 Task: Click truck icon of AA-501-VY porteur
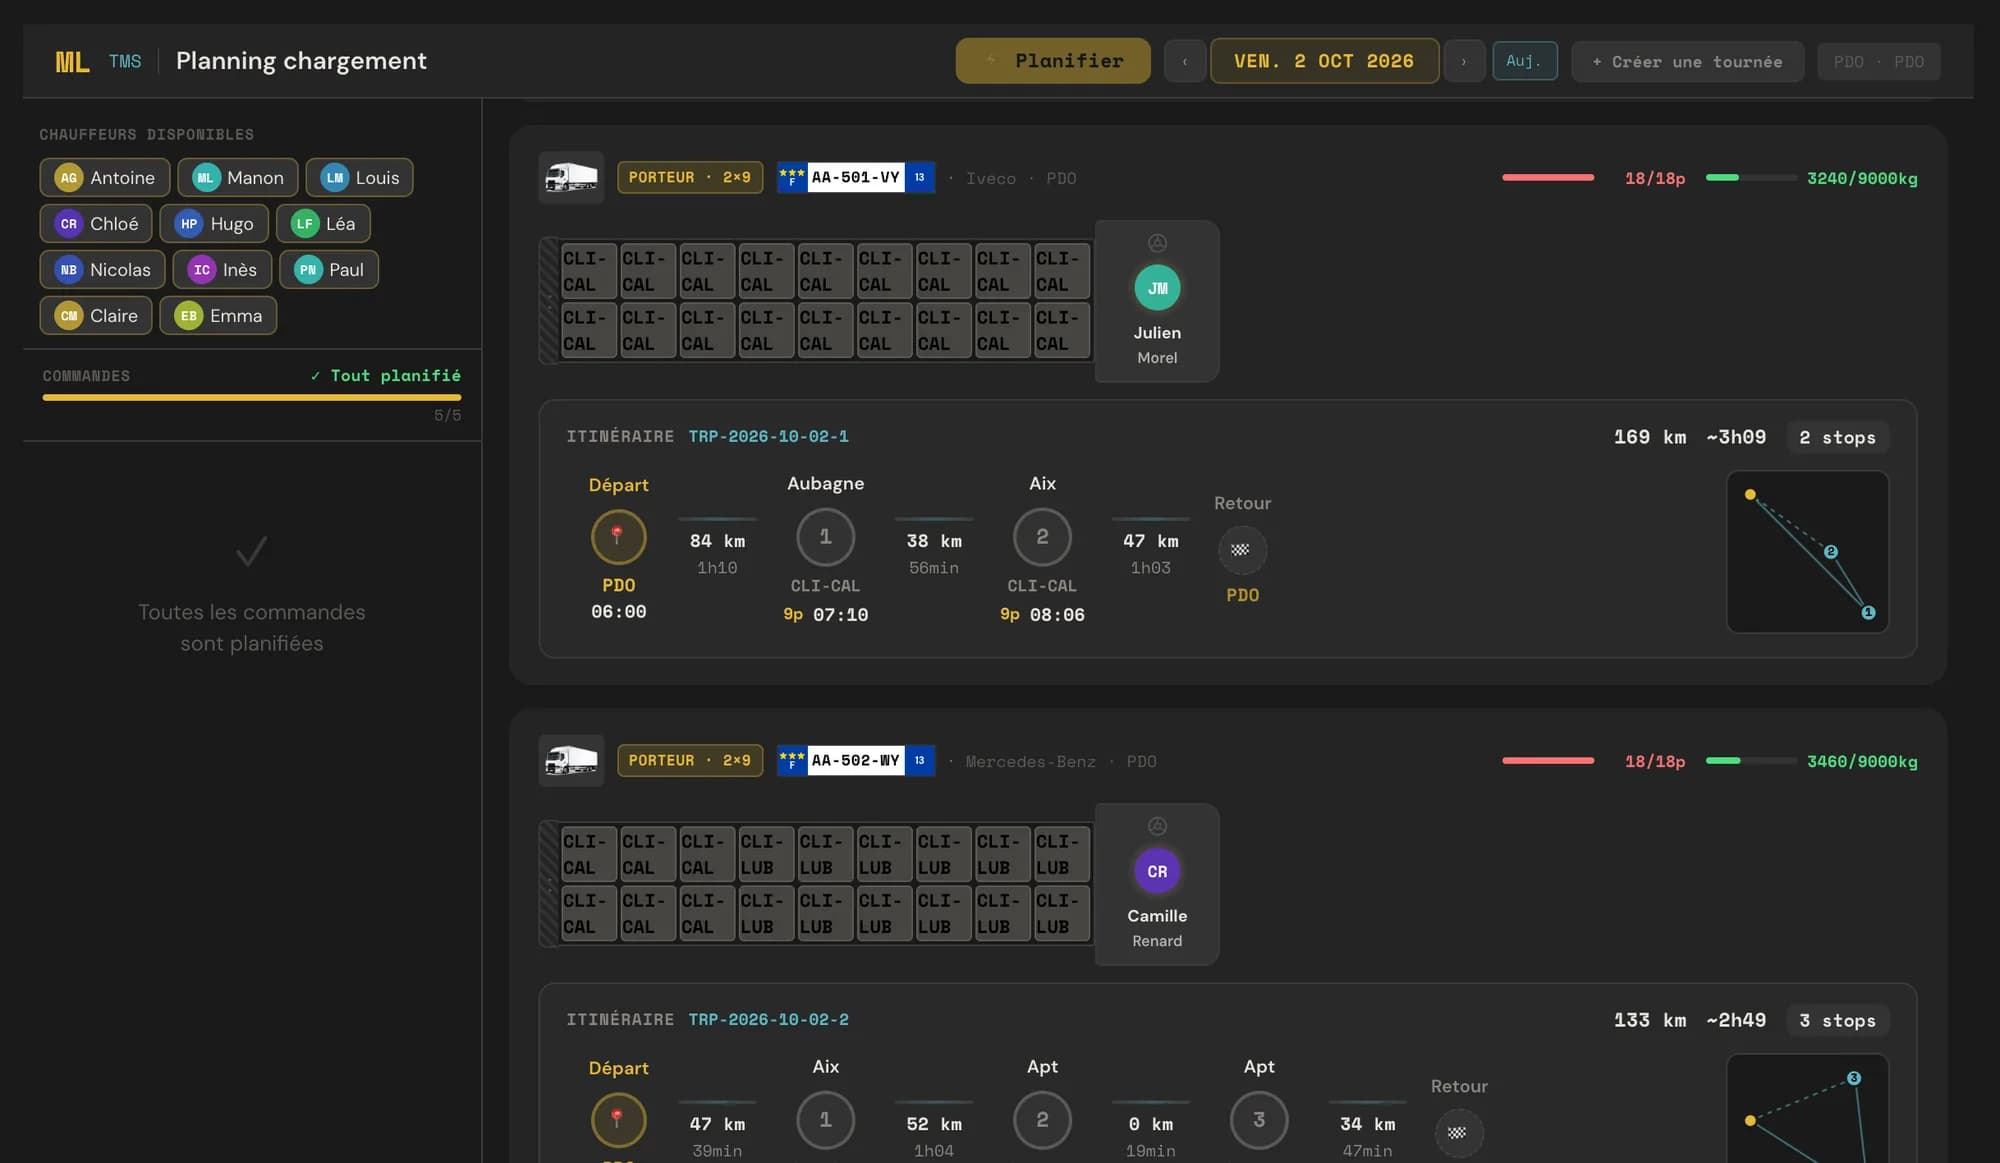pos(571,178)
